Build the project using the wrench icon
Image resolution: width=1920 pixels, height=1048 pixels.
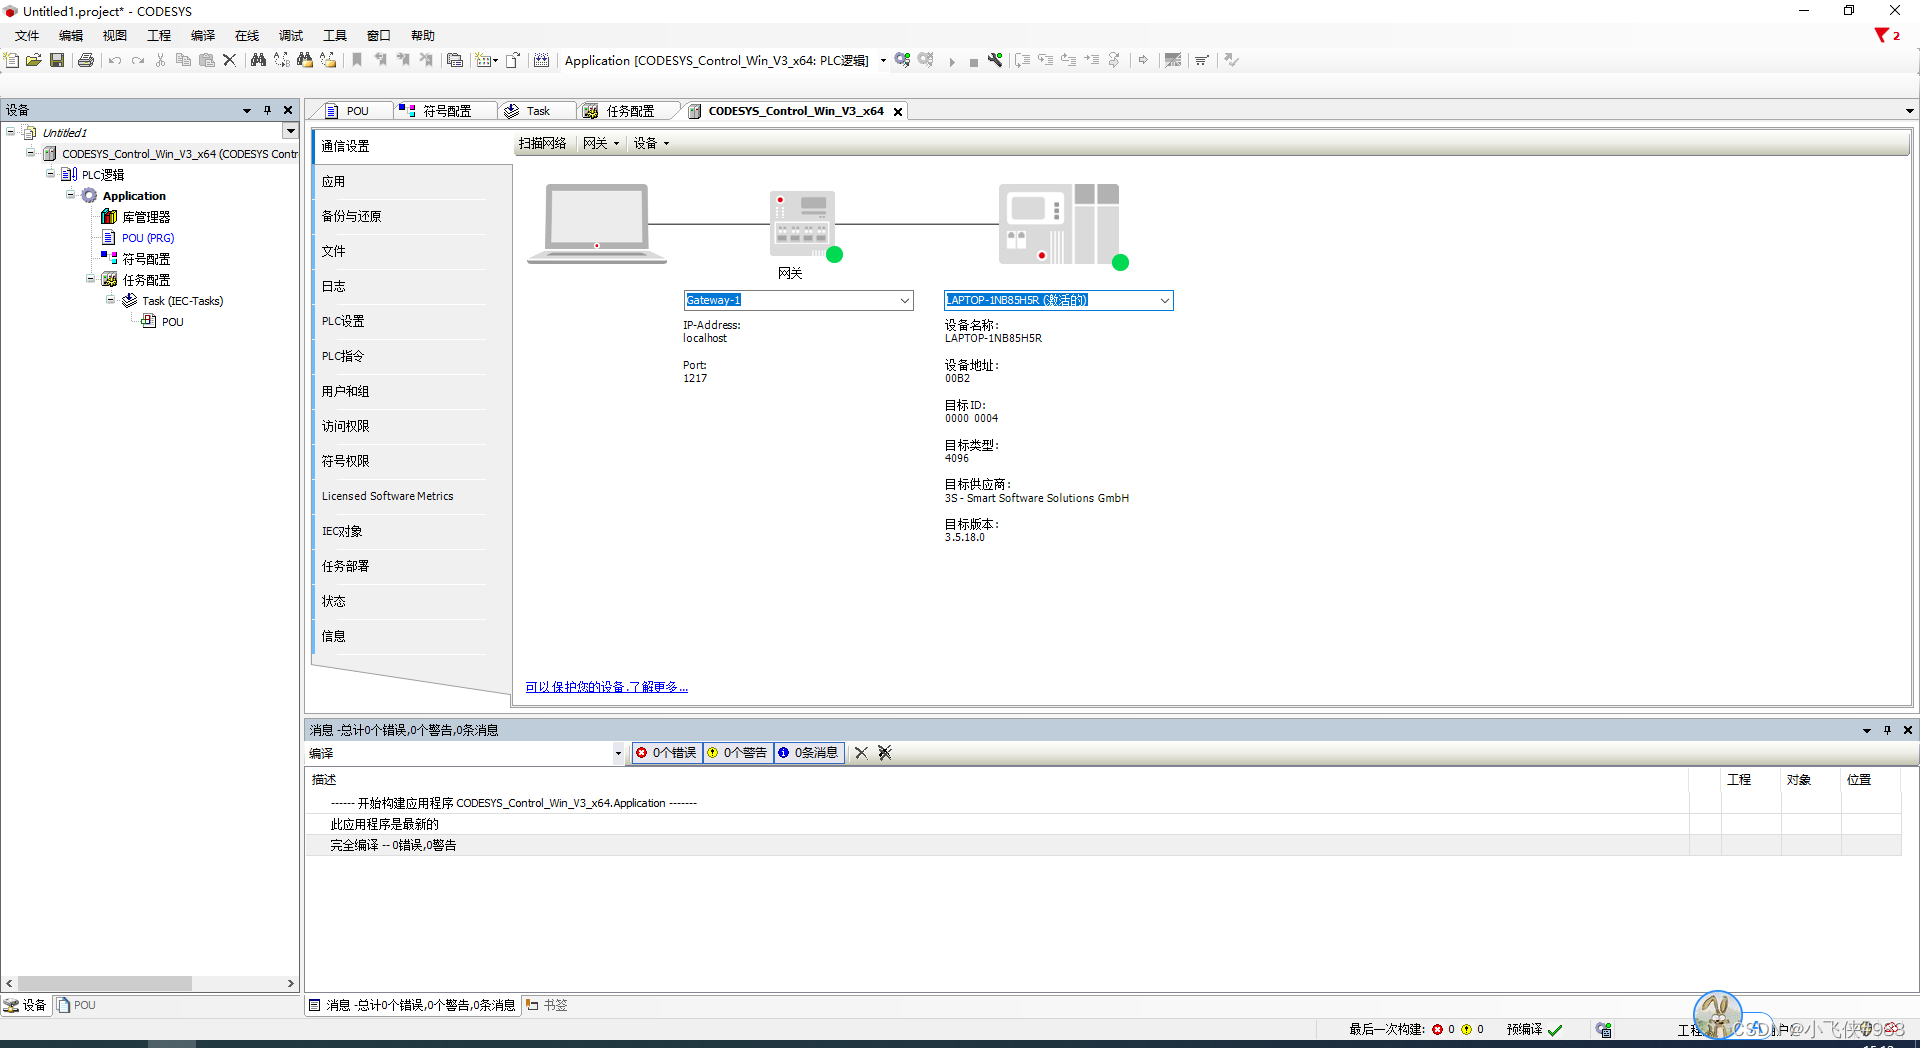point(996,60)
